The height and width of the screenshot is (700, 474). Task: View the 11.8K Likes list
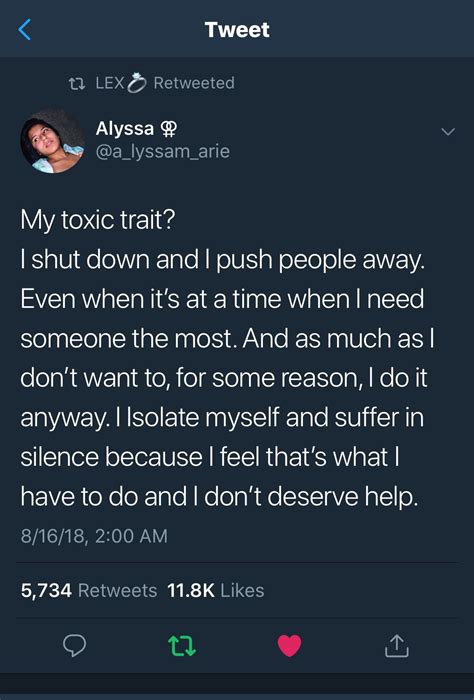pyautogui.click(x=216, y=590)
